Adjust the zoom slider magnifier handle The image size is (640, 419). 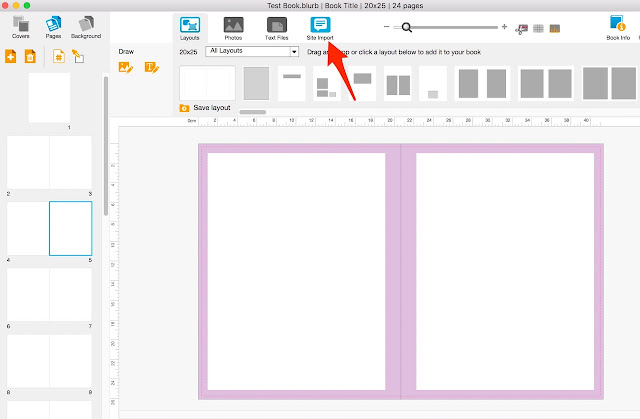[407, 27]
